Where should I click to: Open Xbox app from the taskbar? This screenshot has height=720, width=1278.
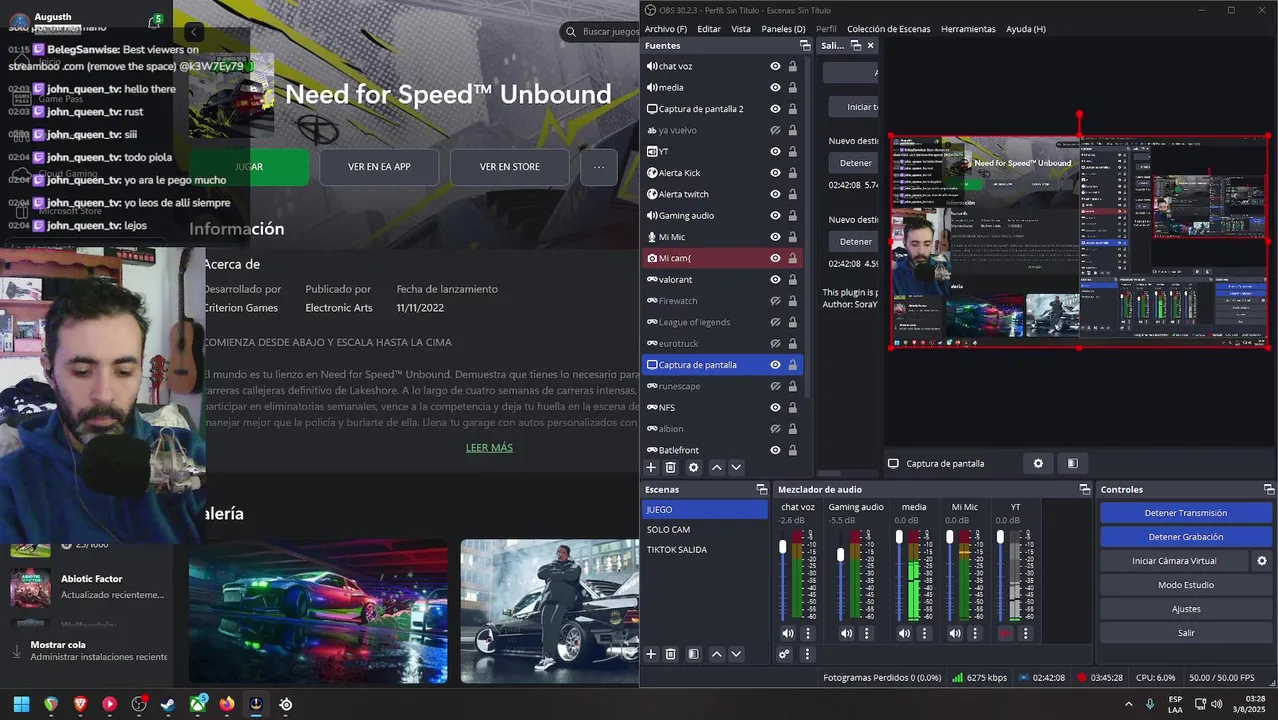pyautogui.click(x=198, y=704)
